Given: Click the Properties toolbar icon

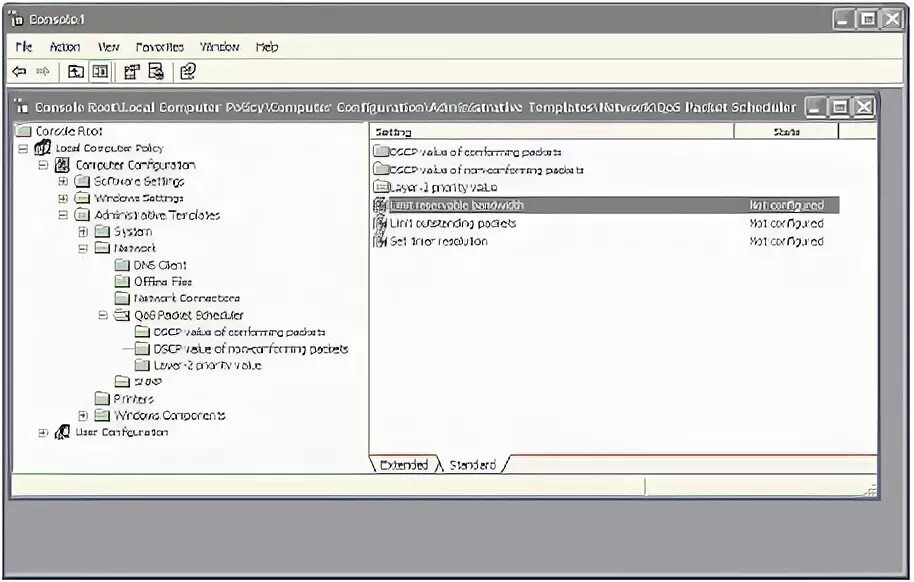Looking at the screenshot, I should point(132,71).
